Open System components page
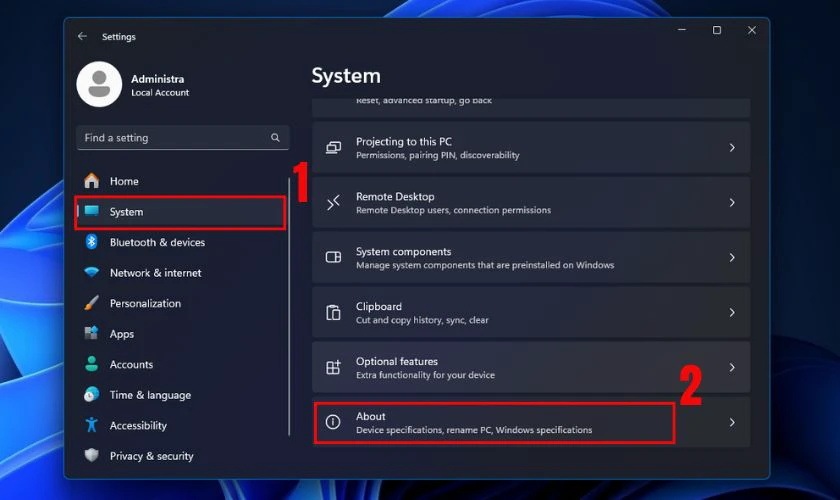 click(x=531, y=257)
